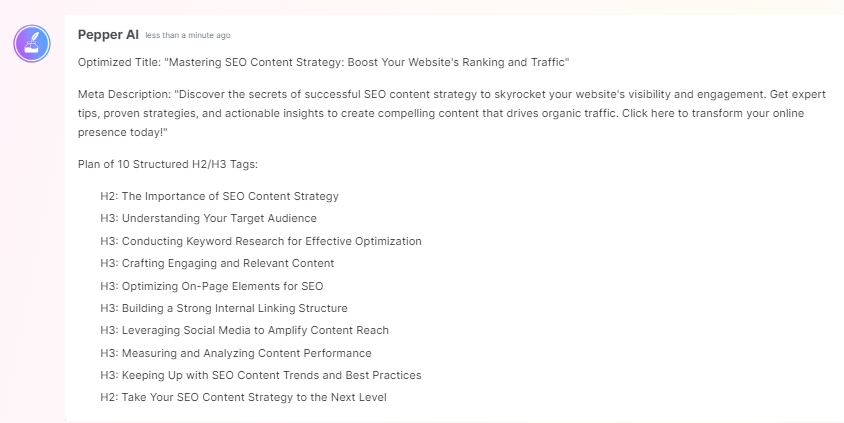
Task: Click 'H3: Conducting Keyword Research' list item
Action: coord(261,241)
